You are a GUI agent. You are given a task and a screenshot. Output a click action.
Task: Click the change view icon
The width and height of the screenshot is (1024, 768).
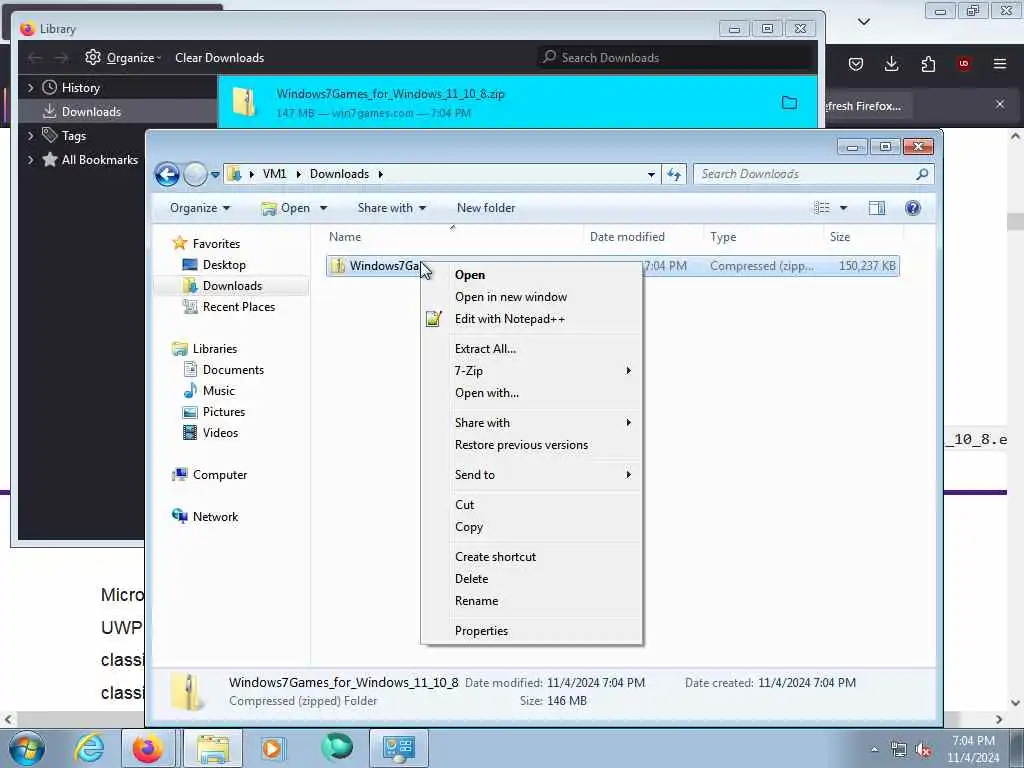point(822,208)
